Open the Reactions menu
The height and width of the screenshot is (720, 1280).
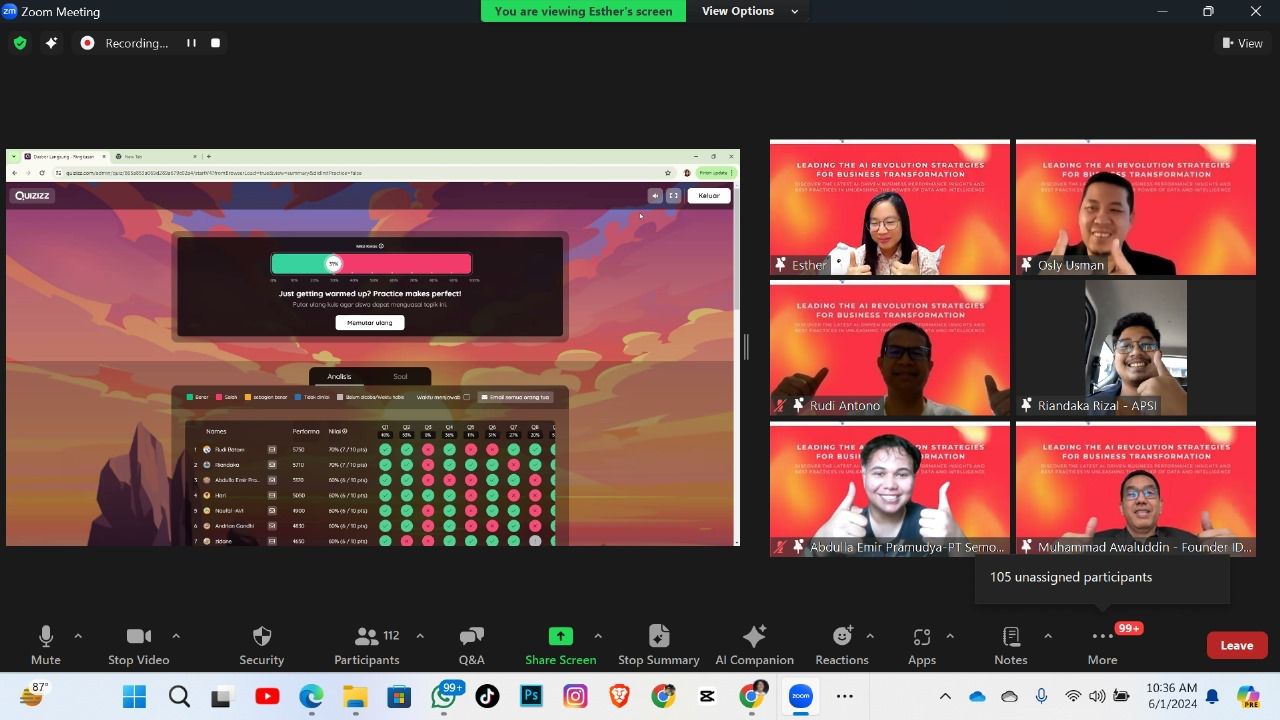click(842, 637)
